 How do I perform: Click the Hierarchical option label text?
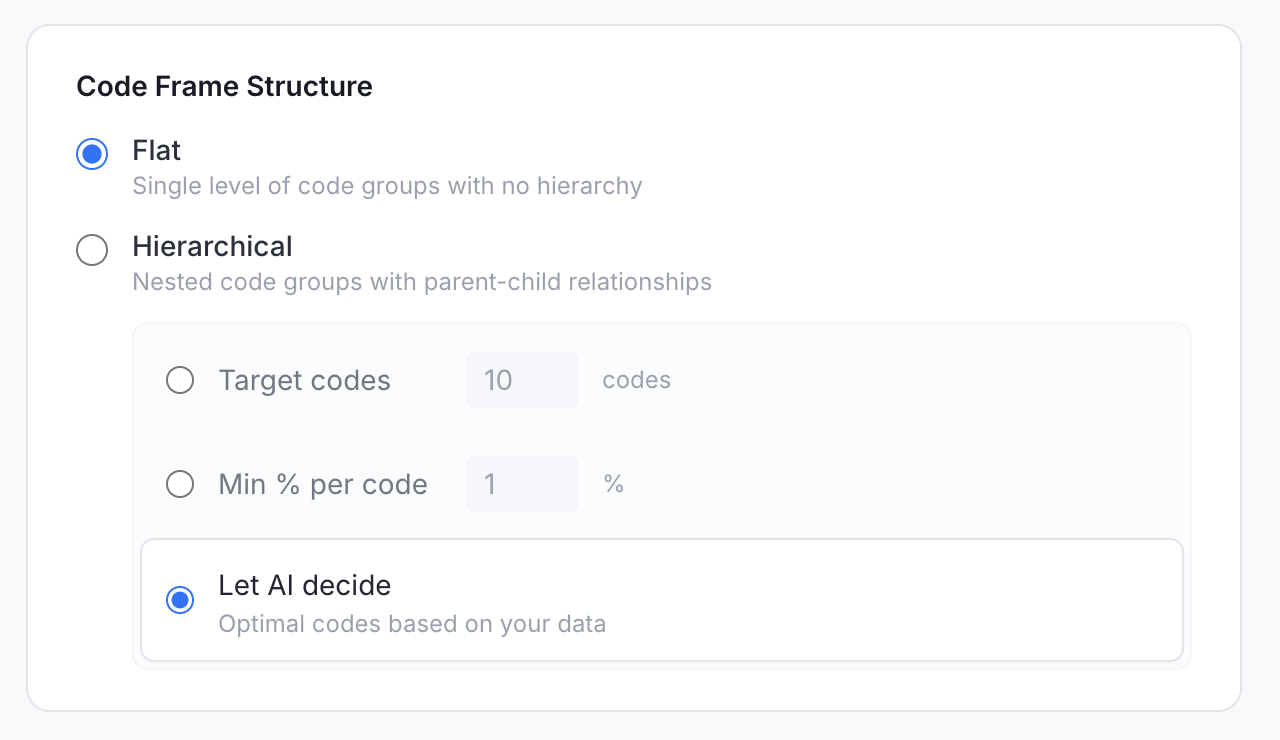coord(212,246)
